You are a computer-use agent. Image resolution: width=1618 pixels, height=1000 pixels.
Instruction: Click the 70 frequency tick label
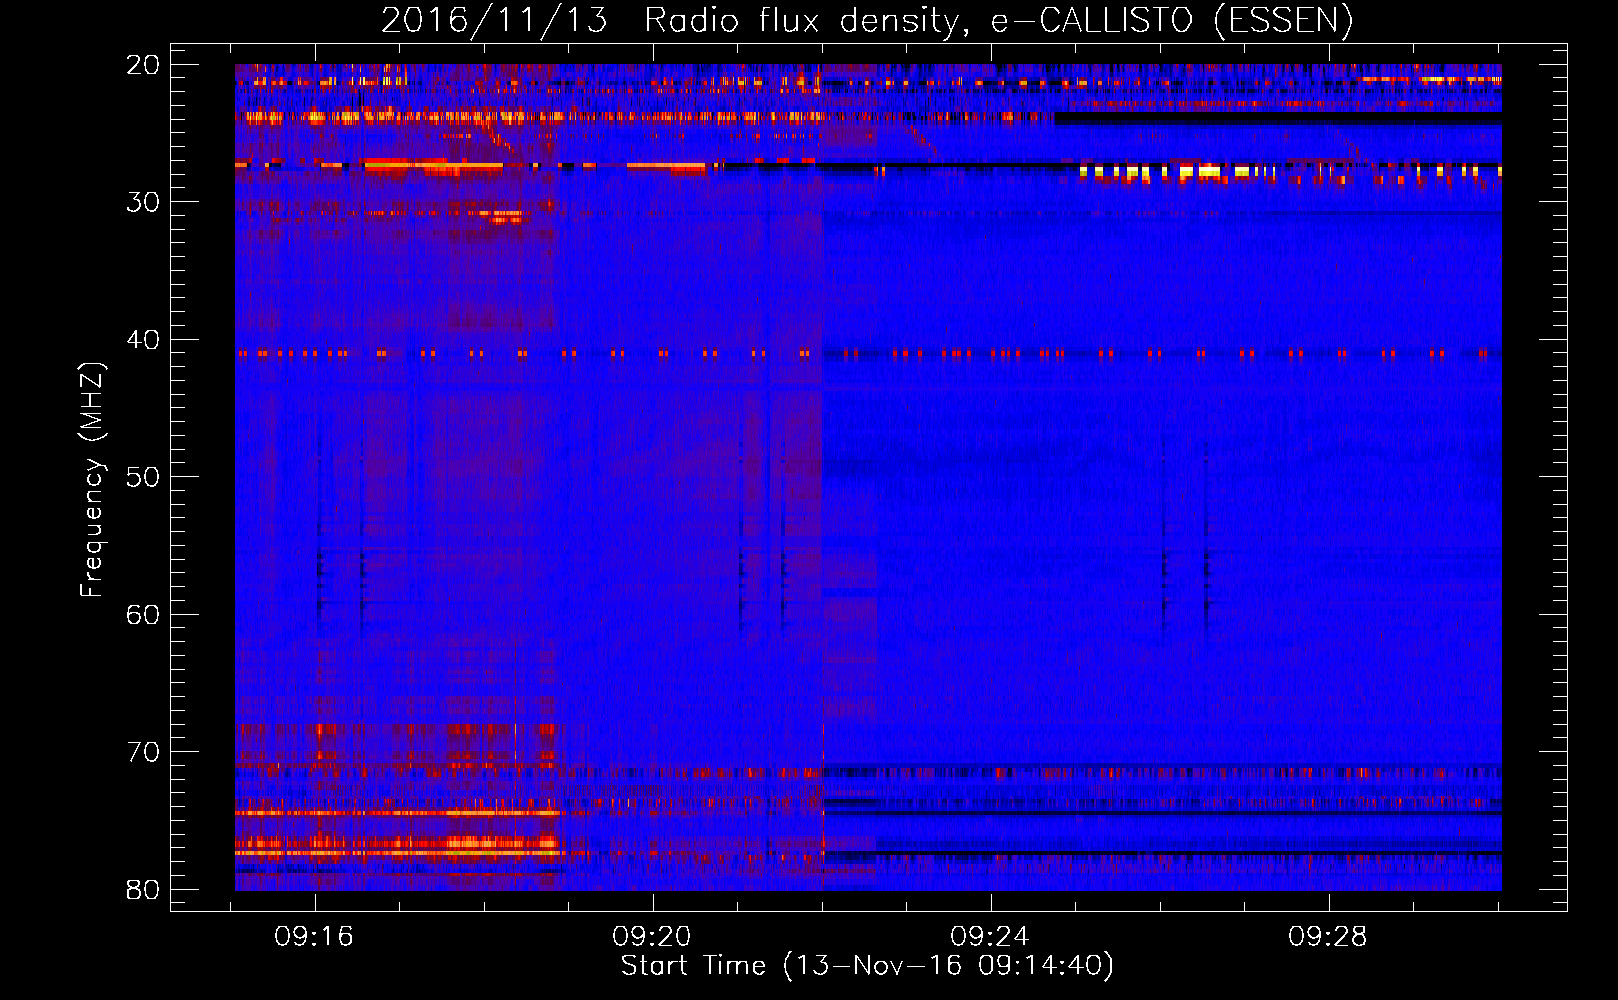tap(143, 752)
